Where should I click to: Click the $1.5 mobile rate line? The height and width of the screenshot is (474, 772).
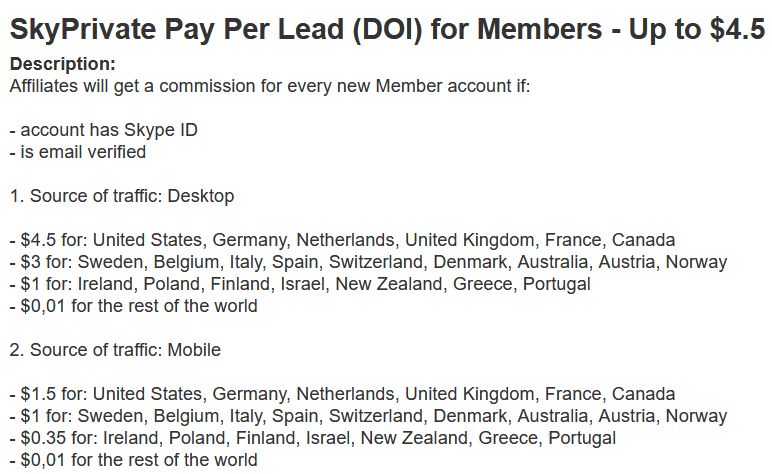(342, 394)
